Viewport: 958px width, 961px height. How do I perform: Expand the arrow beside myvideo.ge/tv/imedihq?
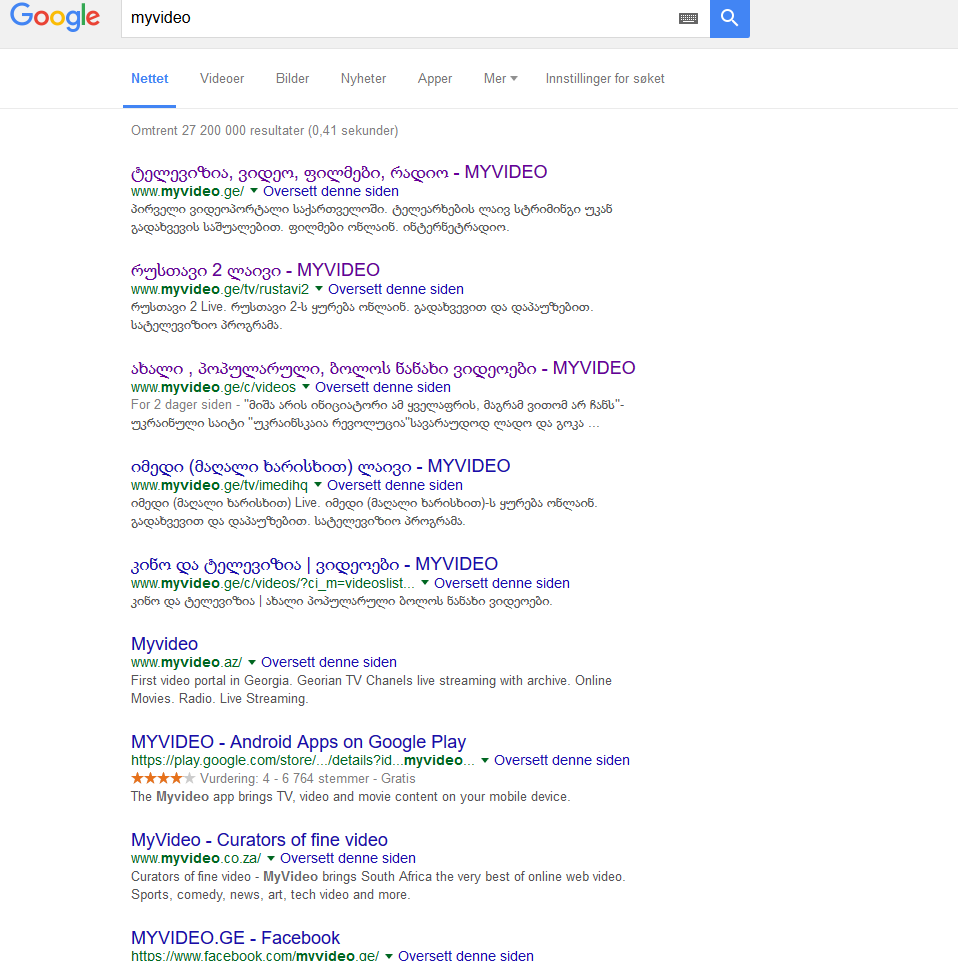[317, 485]
